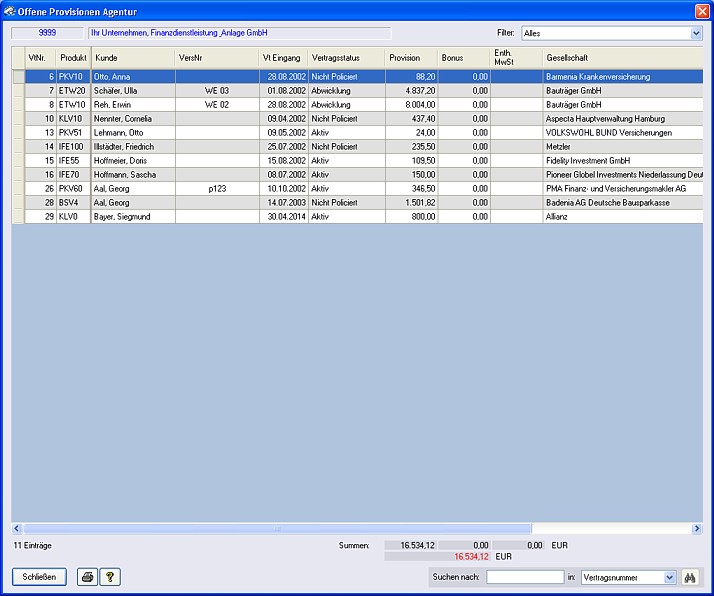Click the Kunde column header
The height and width of the screenshot is (596, 714).
pos(133,58)
